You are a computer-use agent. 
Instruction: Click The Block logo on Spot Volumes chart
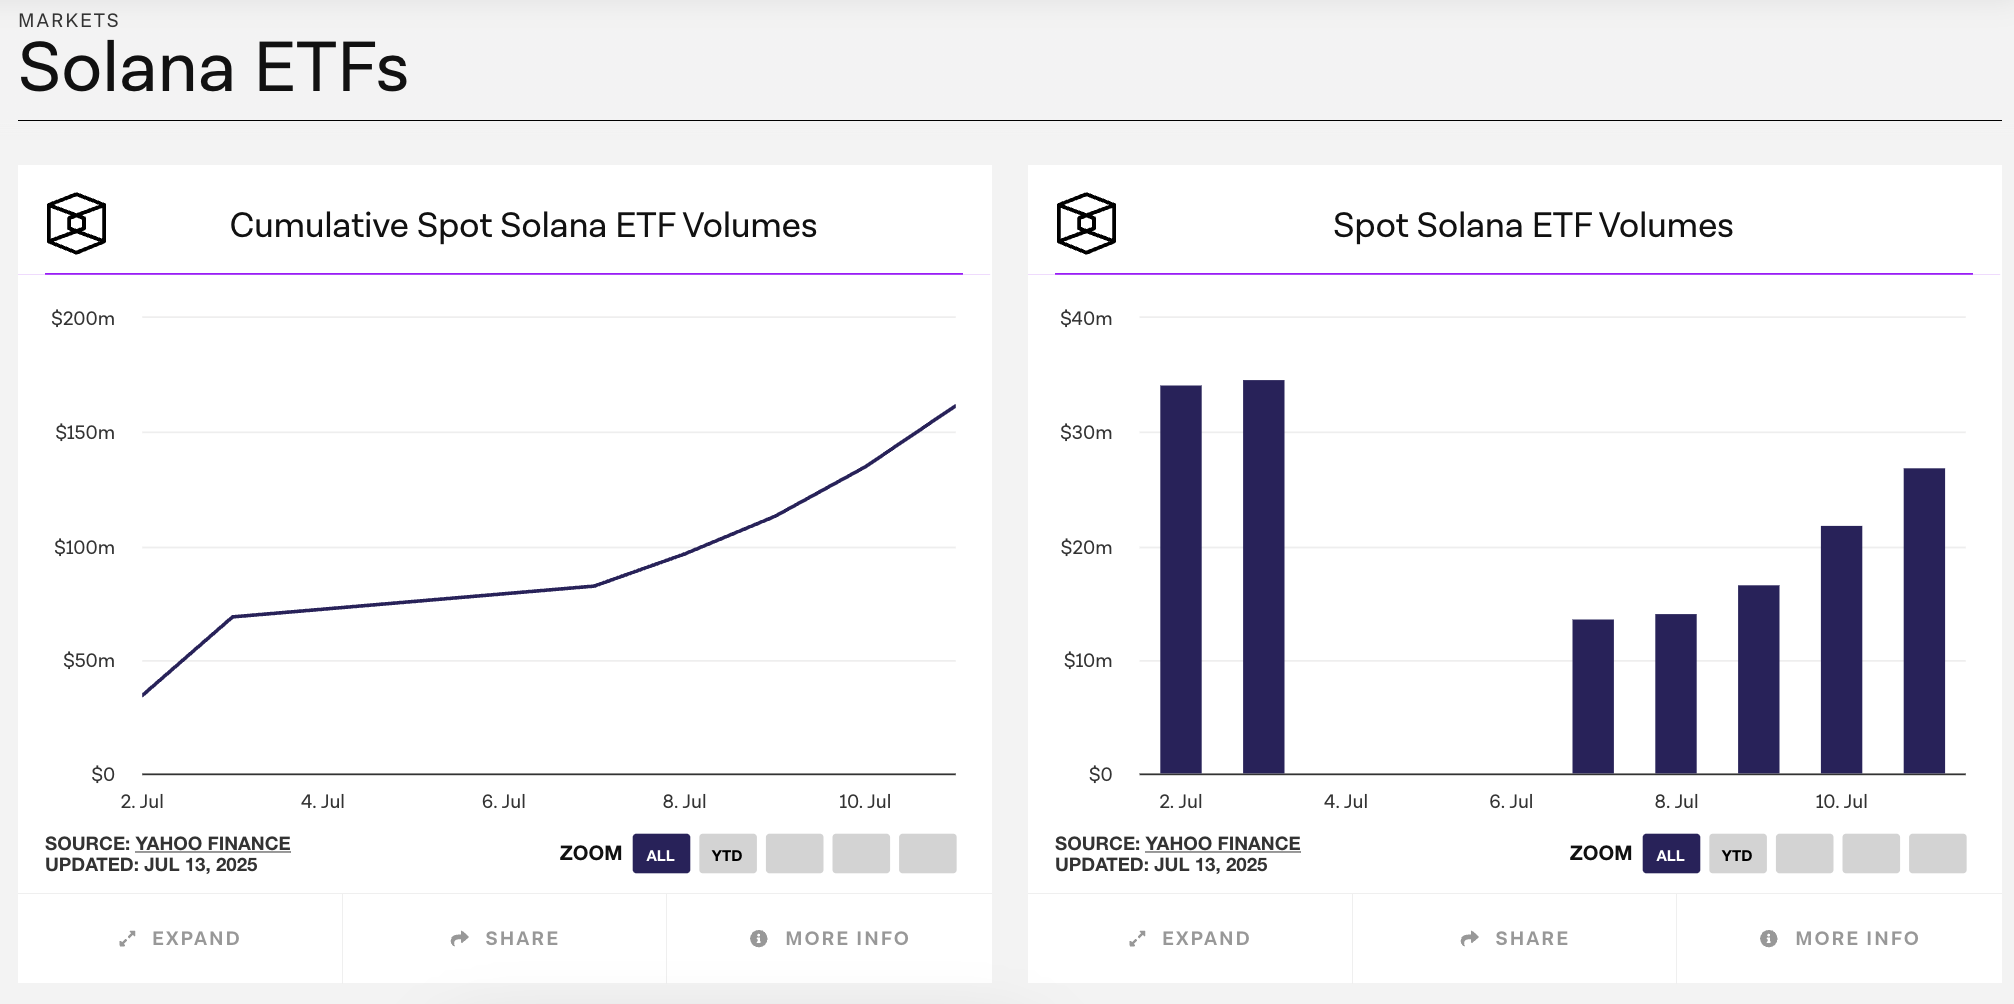click(x=1086, y=223)
